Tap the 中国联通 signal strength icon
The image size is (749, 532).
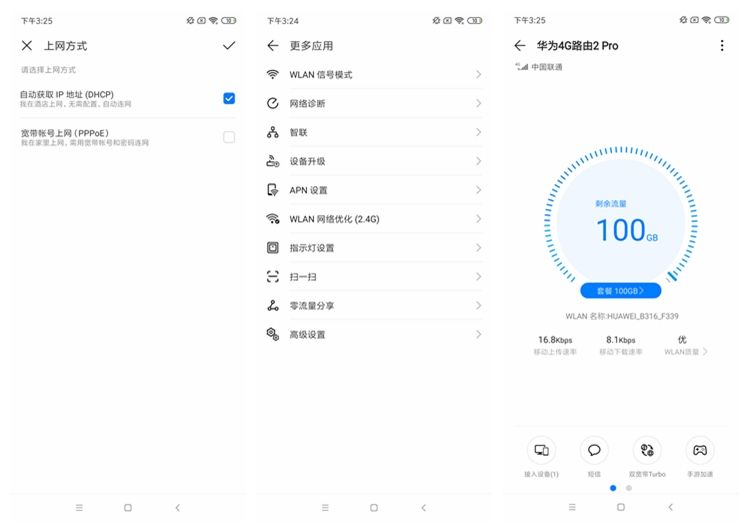(x=521, y=66)
